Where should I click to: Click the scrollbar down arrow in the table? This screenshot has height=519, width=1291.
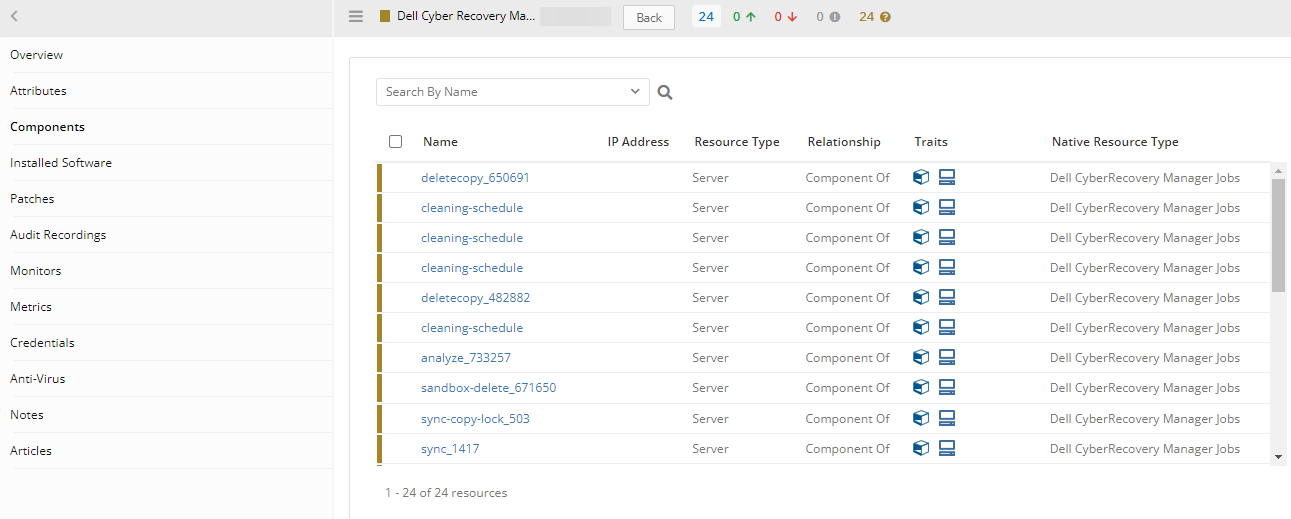tap(1278, 457)
